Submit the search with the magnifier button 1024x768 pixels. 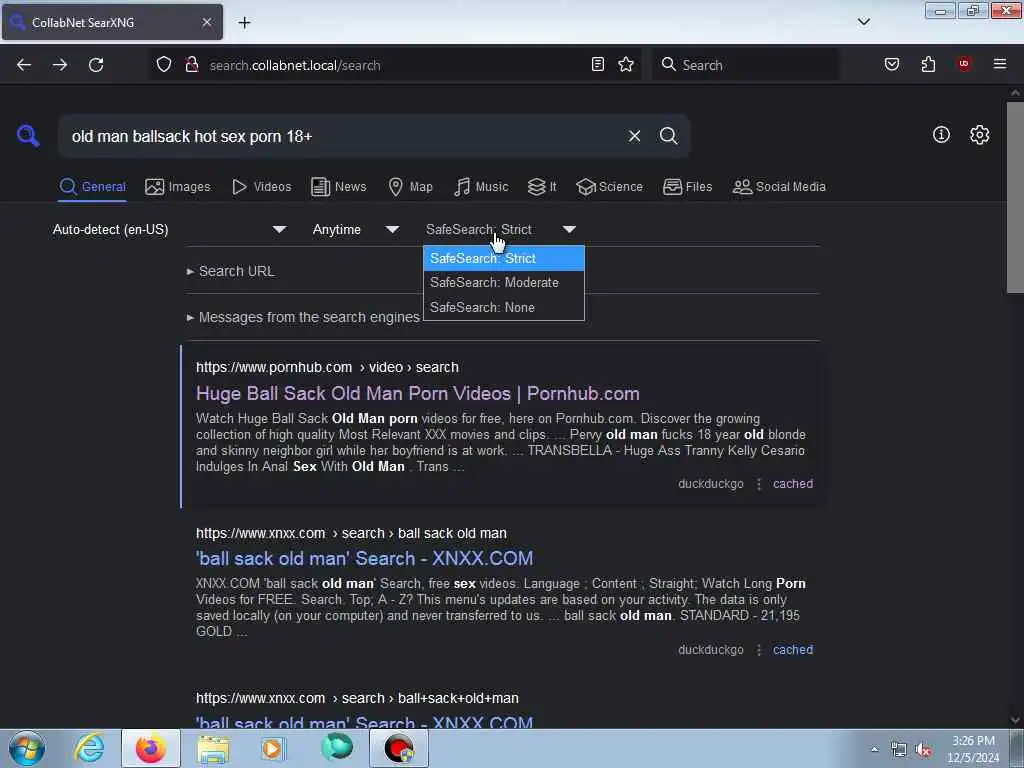tap(669, 136)
